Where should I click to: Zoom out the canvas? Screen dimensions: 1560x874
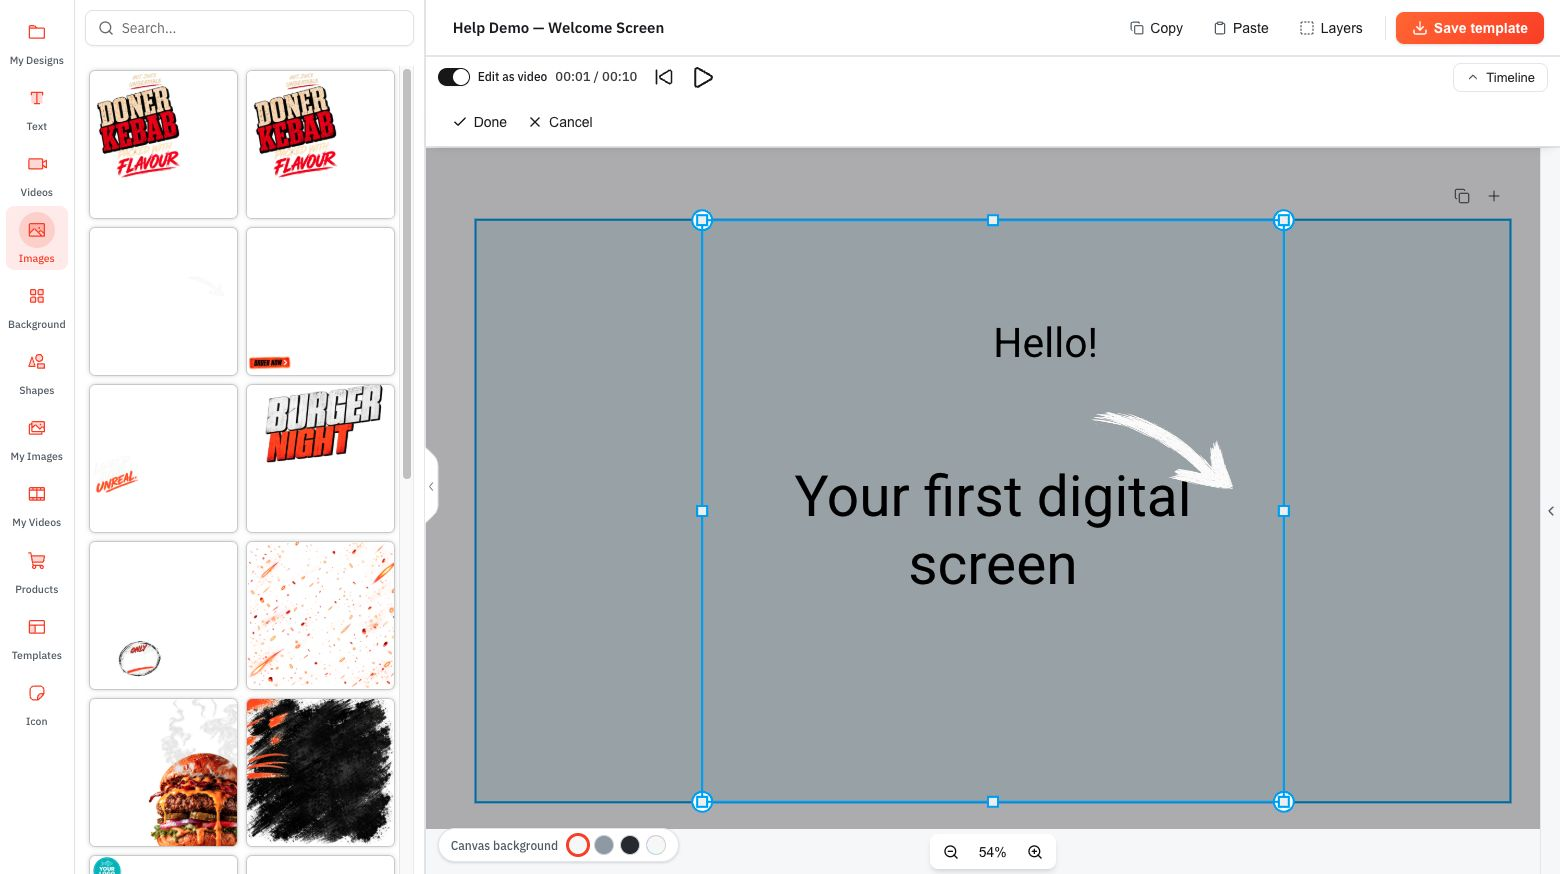click(951, 852)
